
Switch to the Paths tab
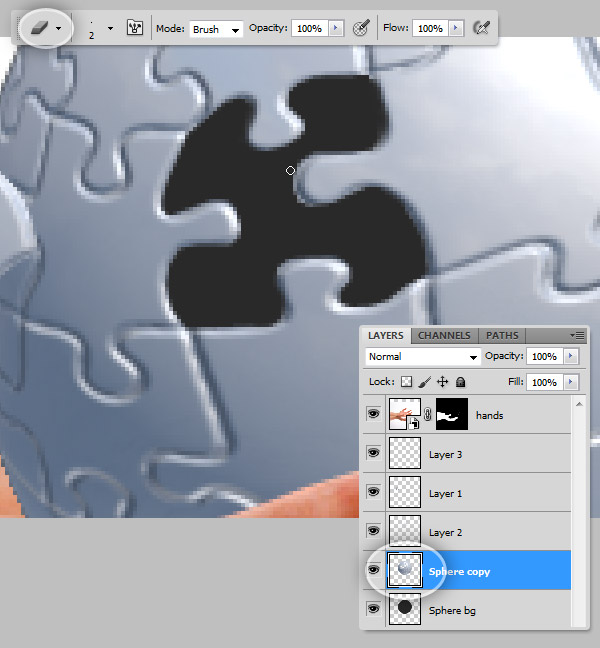pyautogui.click(x=502, y=336)
